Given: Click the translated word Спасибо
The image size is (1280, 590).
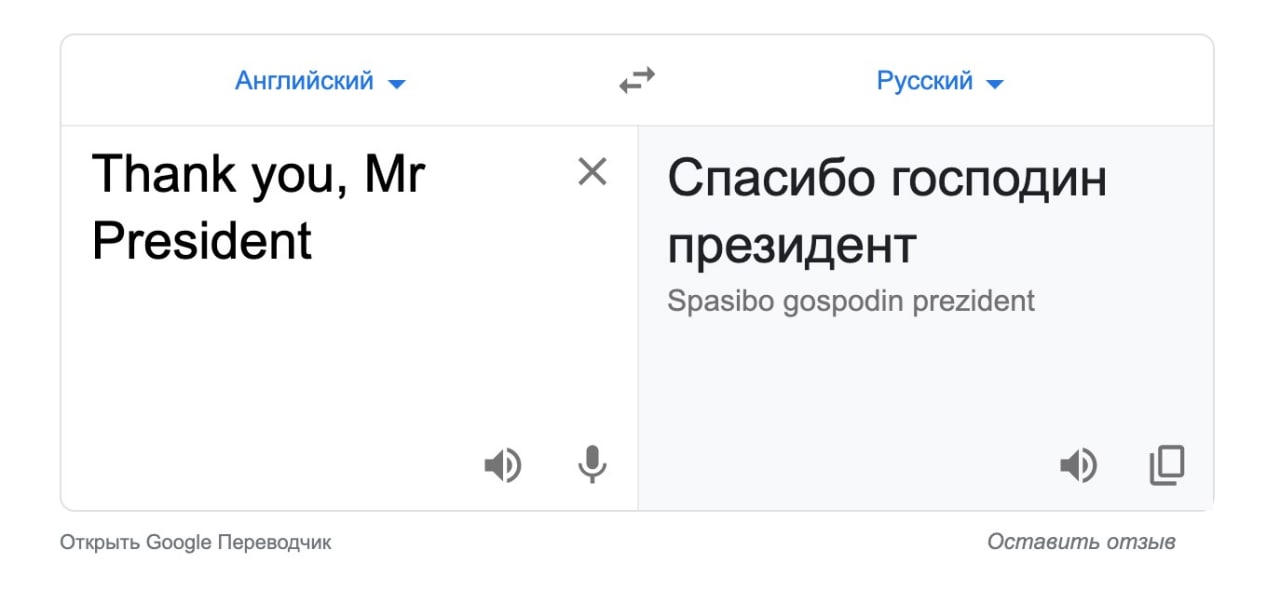Looking at the screenshot, I should coord(770,180).
